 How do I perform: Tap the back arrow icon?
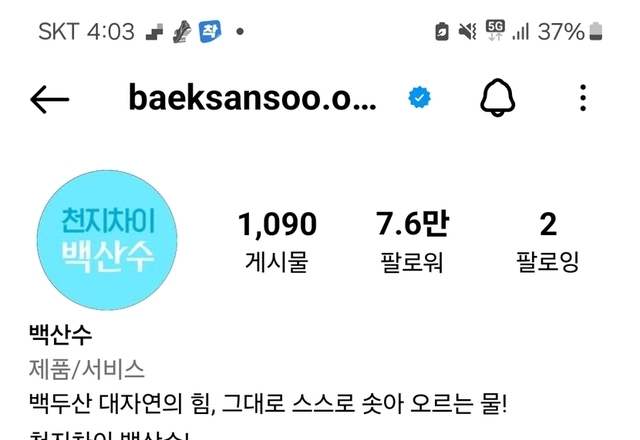point(50,99)
